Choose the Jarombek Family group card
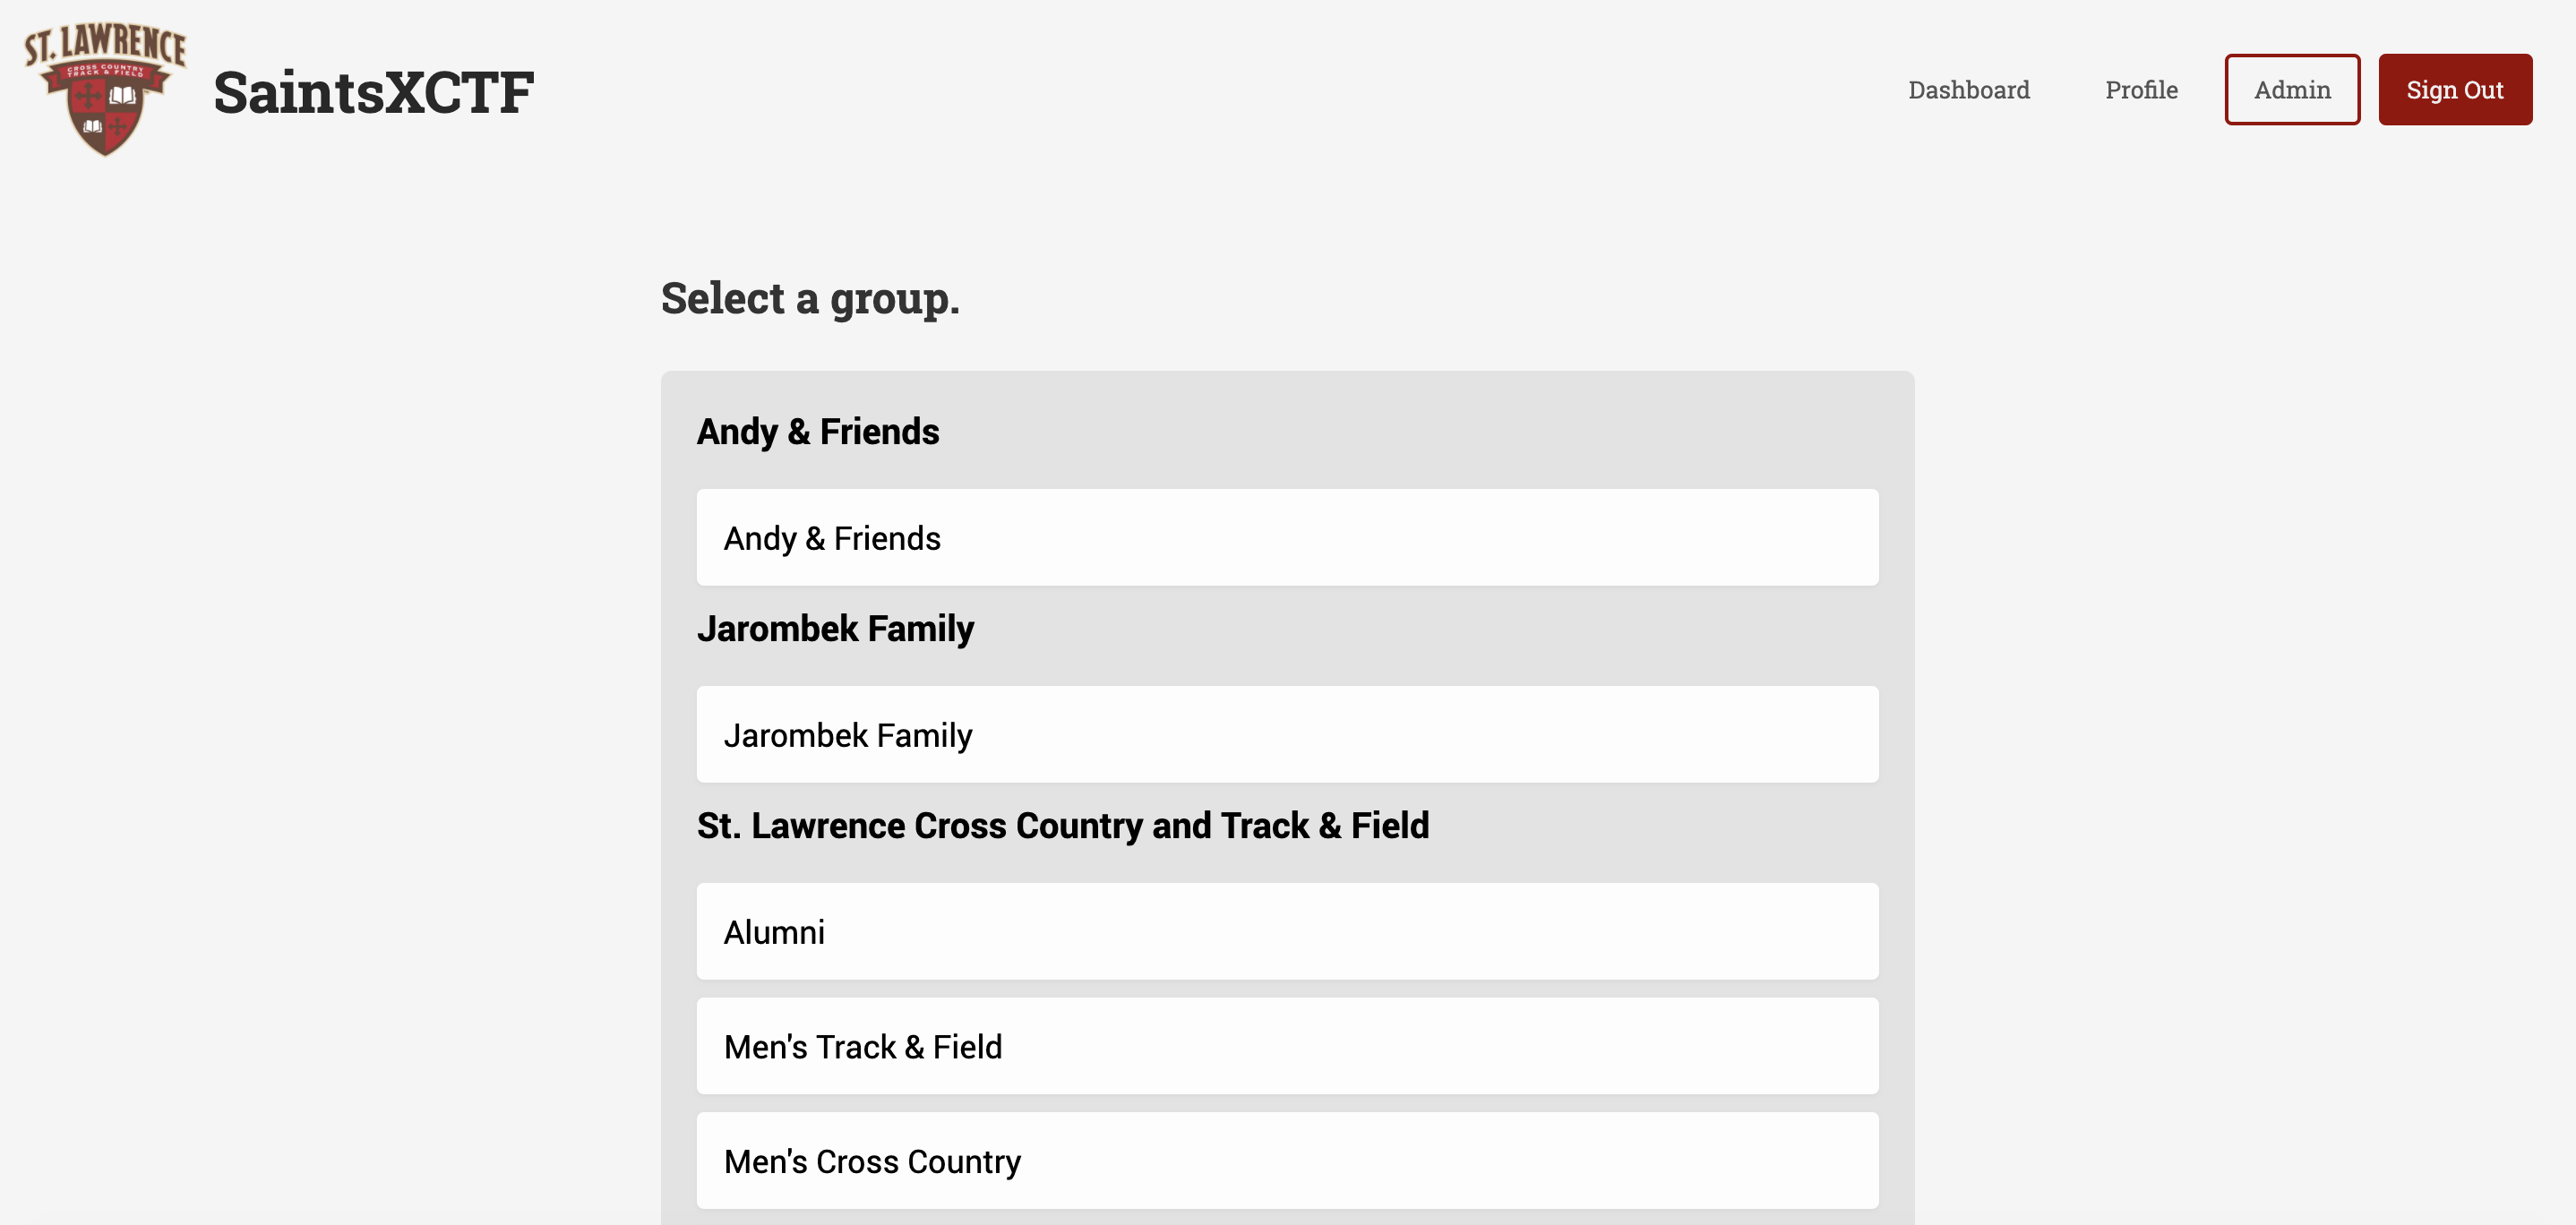The height and width of the screenshot is (1225, 2576). [1287, 734]
